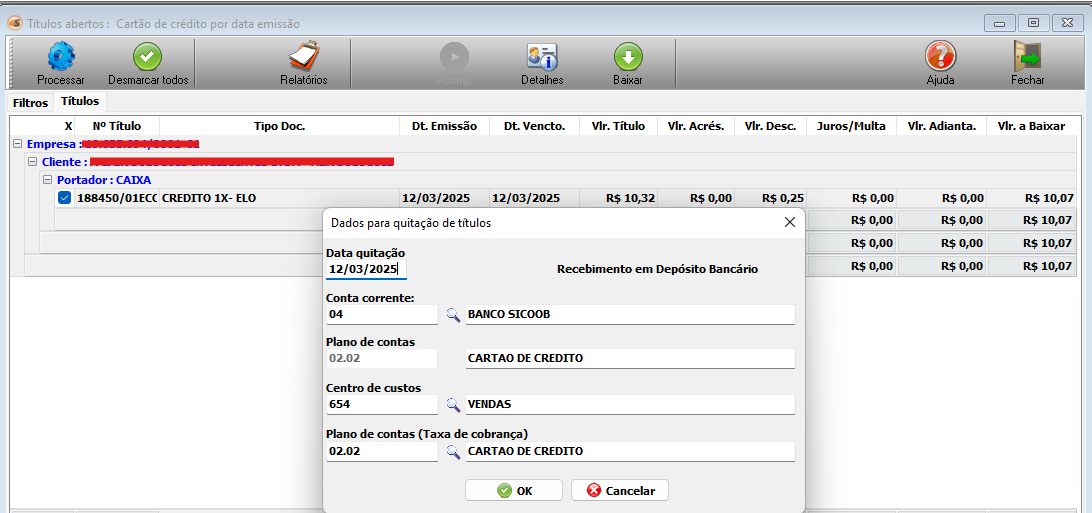The height and width of the screenshot is (513, 1092).
Task: Collapse the Cliente tree group
Action: click(32, 162)
